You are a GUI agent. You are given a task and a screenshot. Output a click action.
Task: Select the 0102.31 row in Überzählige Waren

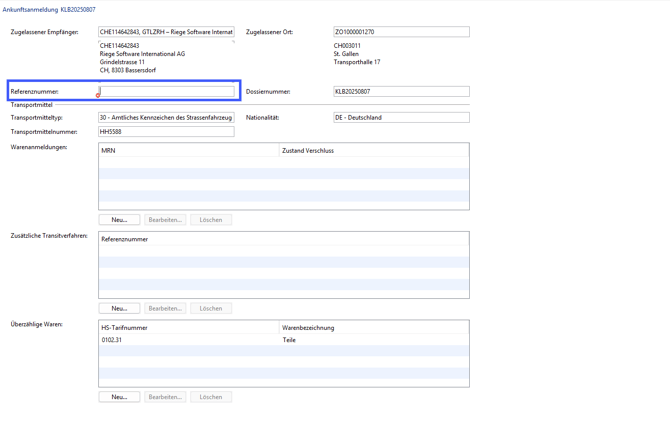pyautogui.click(x=283, y=340)
